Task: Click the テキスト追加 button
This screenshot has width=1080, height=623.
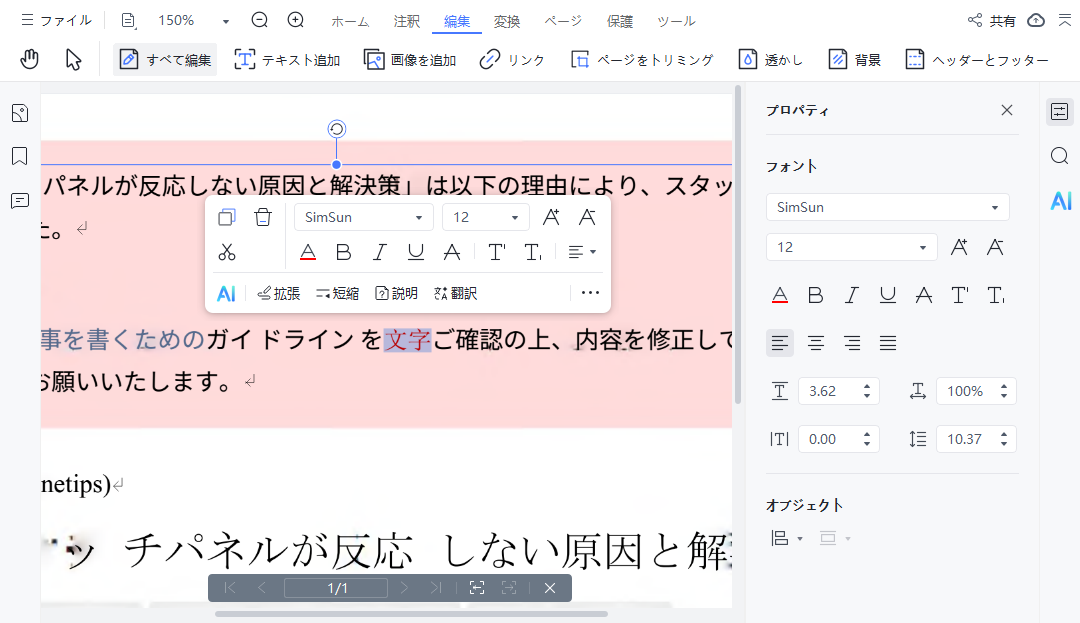Action: pos(287,60)
